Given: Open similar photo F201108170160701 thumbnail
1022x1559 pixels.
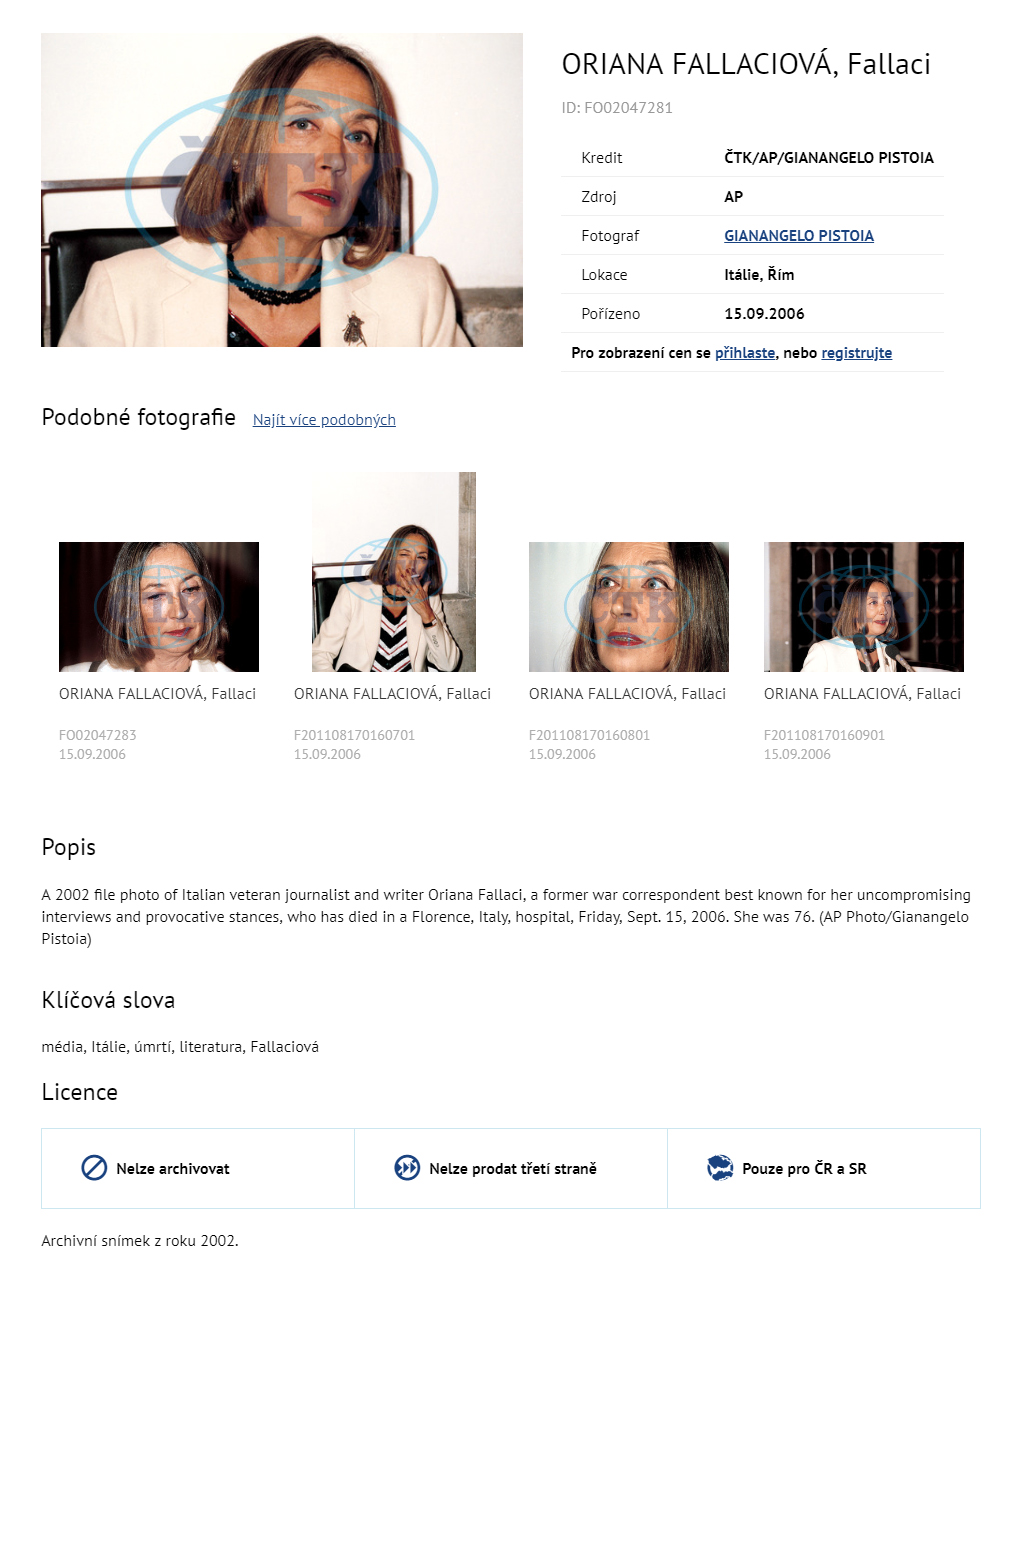Looking at the screenshot, I should [394, 572].
